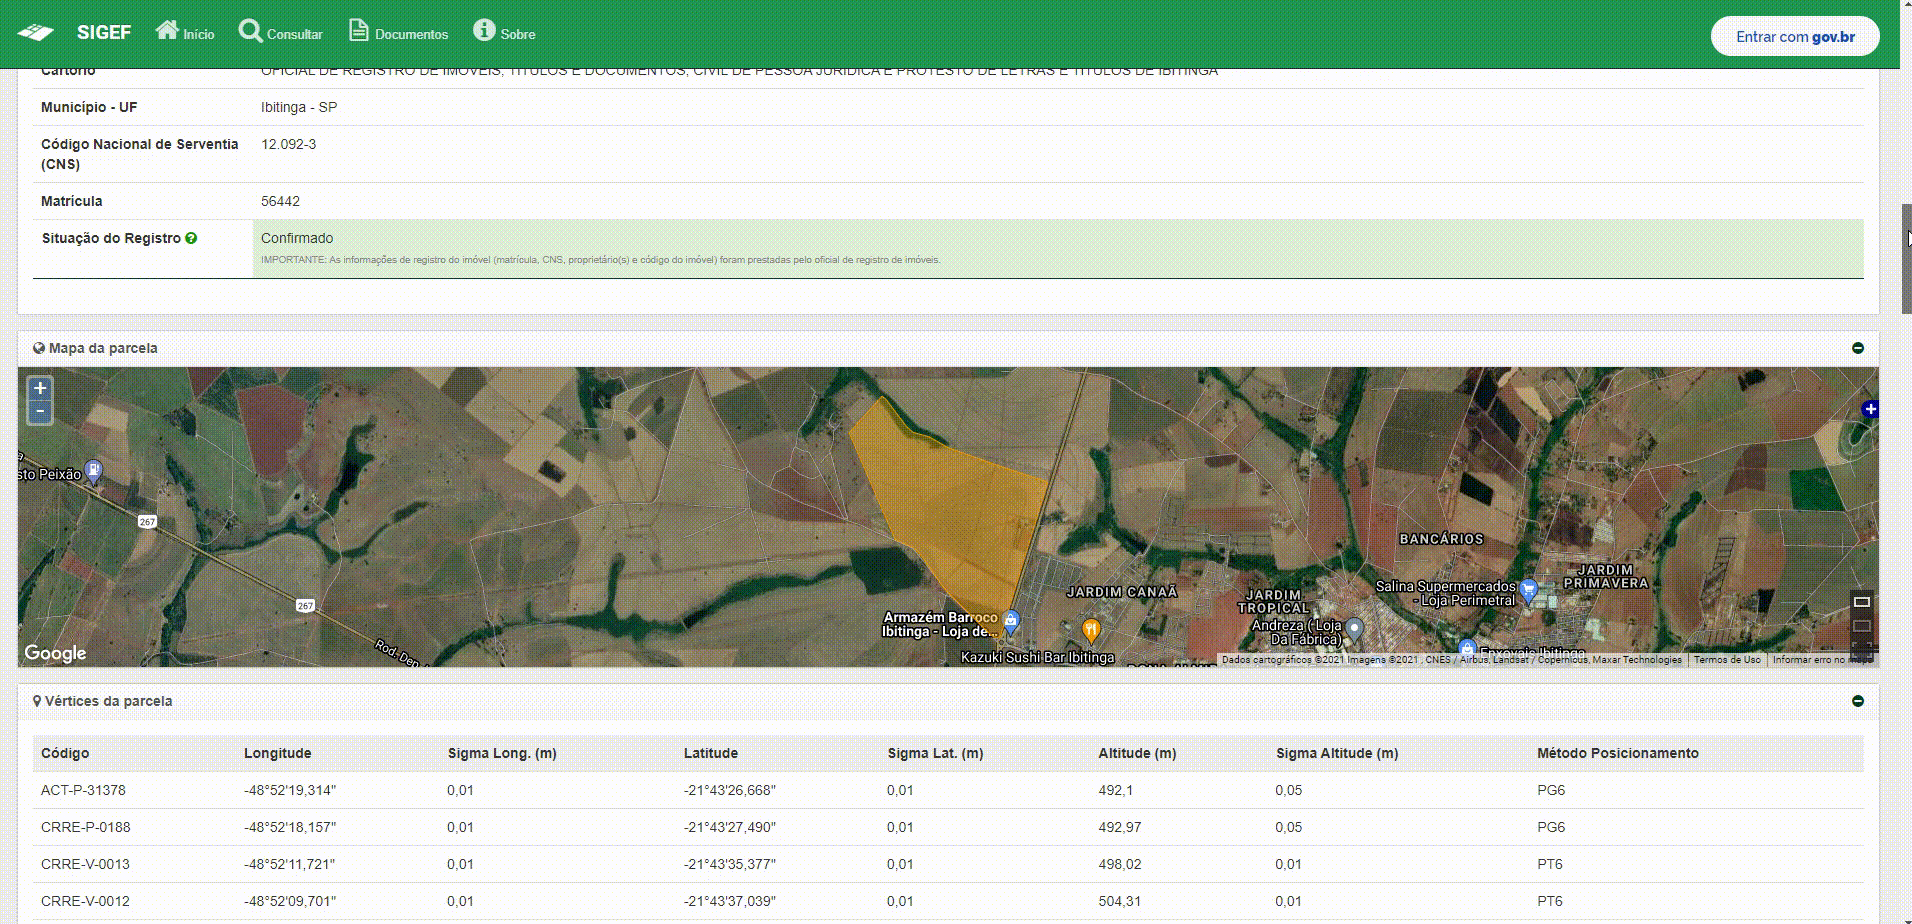Click Armazém Barroco shopping marker on map
Image resolution: width=1912 pixels, height=924 pixels.
tap(1011, 621)
